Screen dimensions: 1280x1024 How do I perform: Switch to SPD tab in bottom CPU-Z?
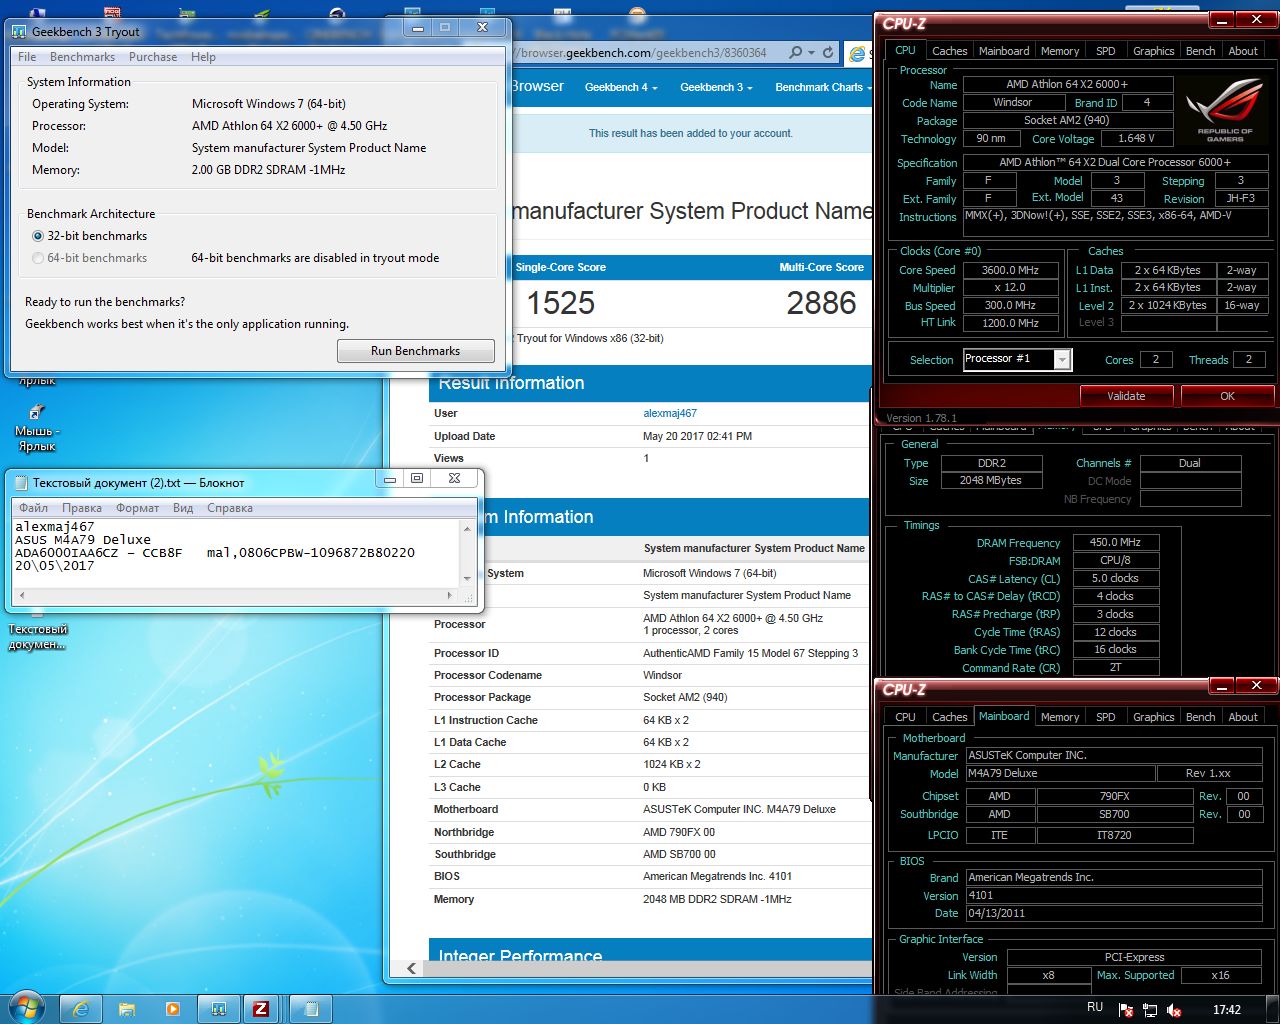click(x=1105, y=717)
